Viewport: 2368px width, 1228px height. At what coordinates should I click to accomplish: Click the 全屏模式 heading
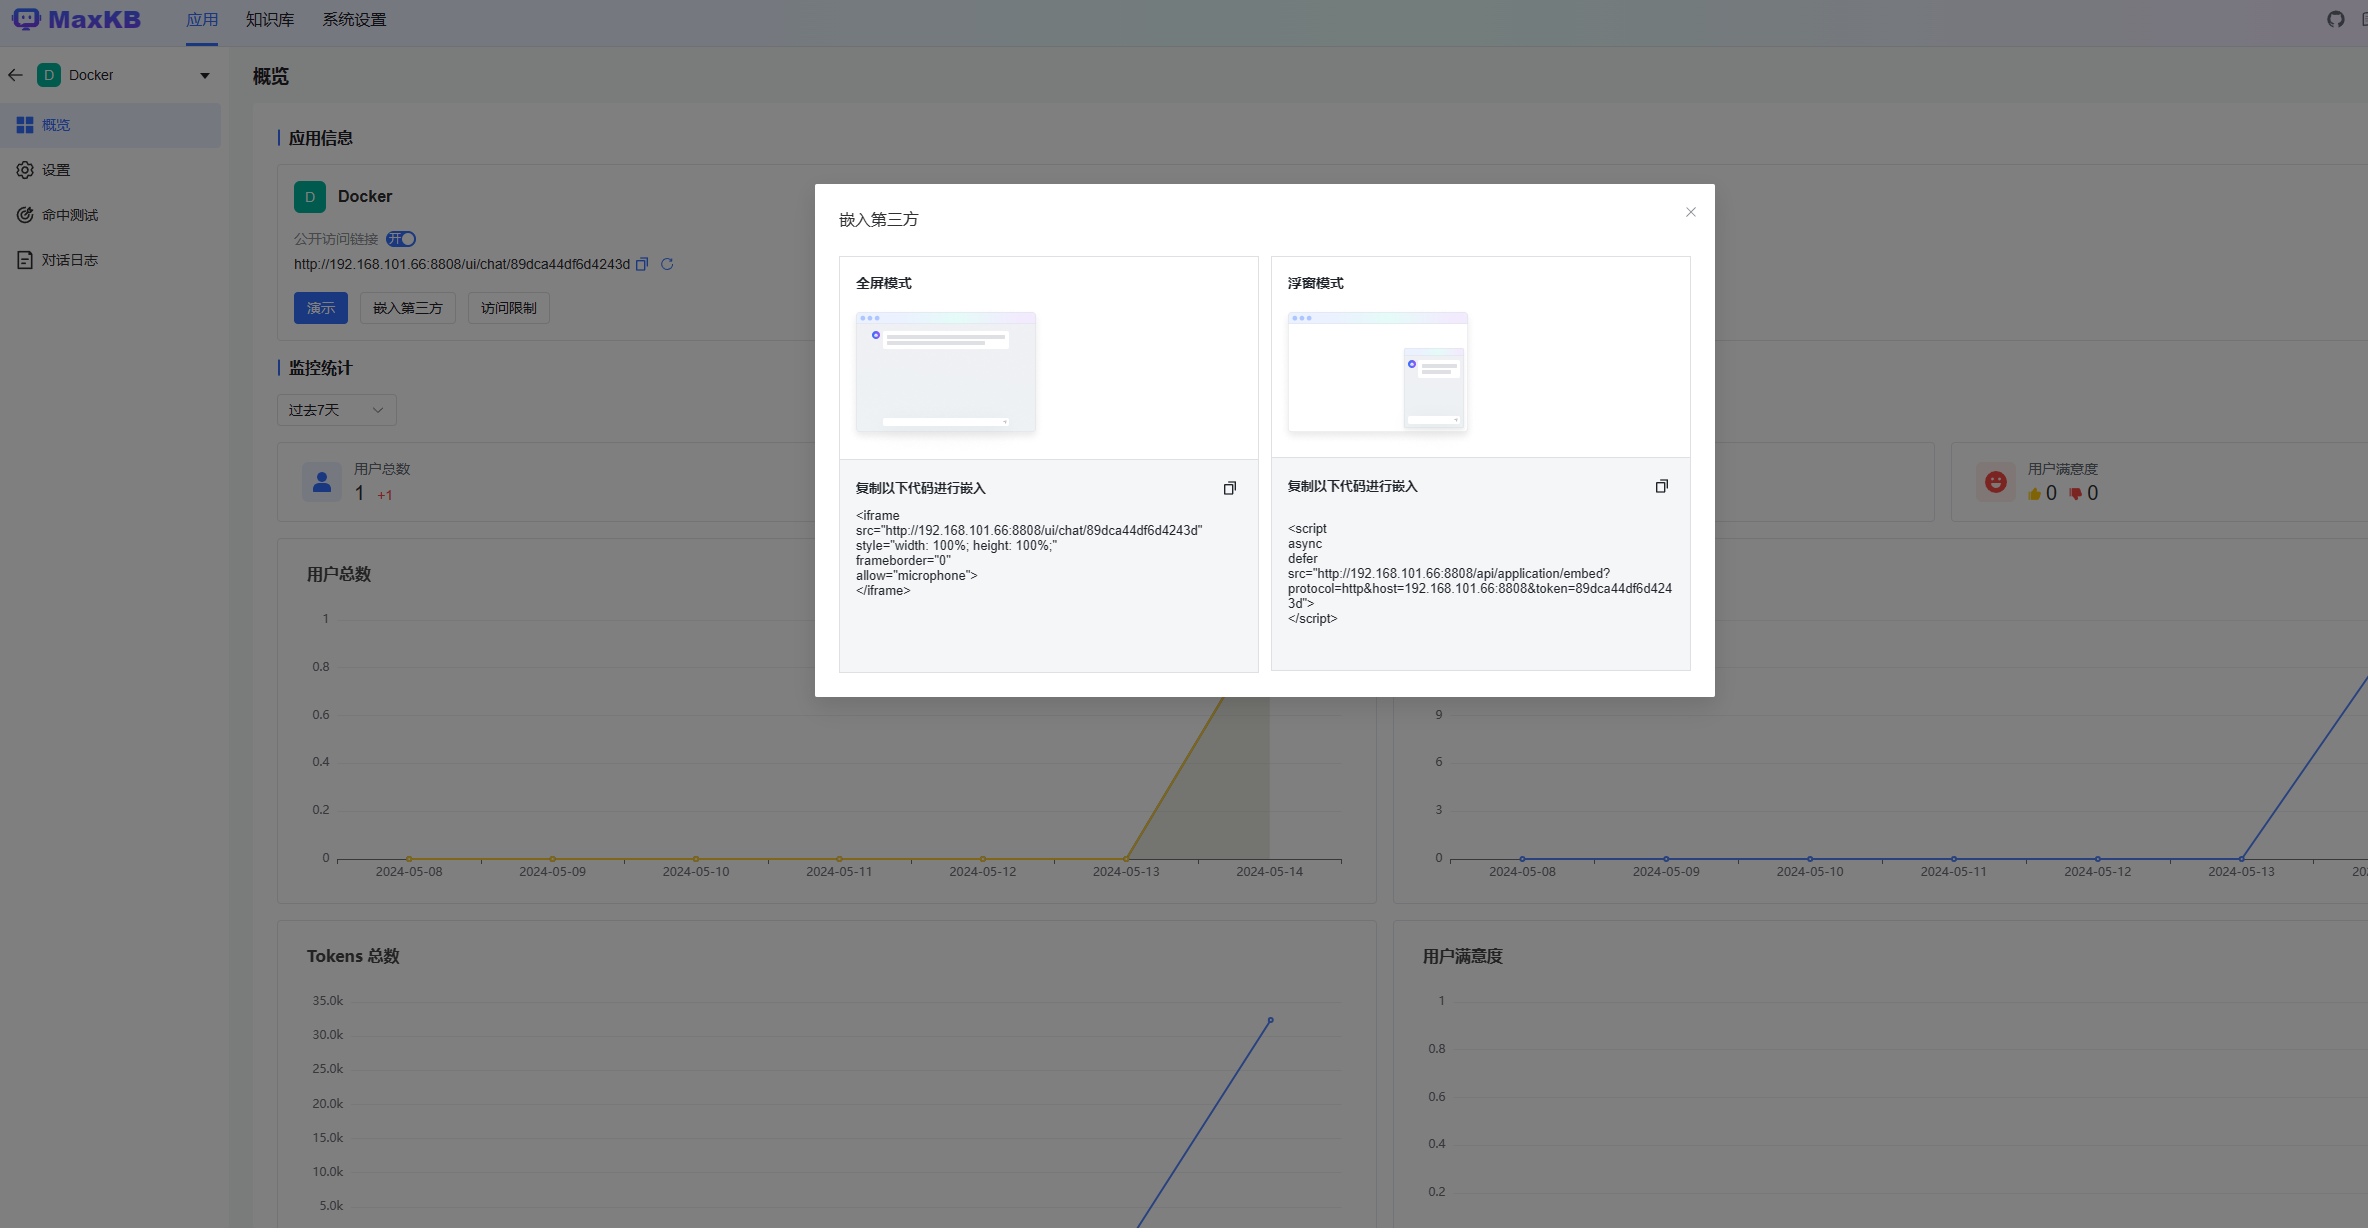pyautogui.click(x=884, y=283)
